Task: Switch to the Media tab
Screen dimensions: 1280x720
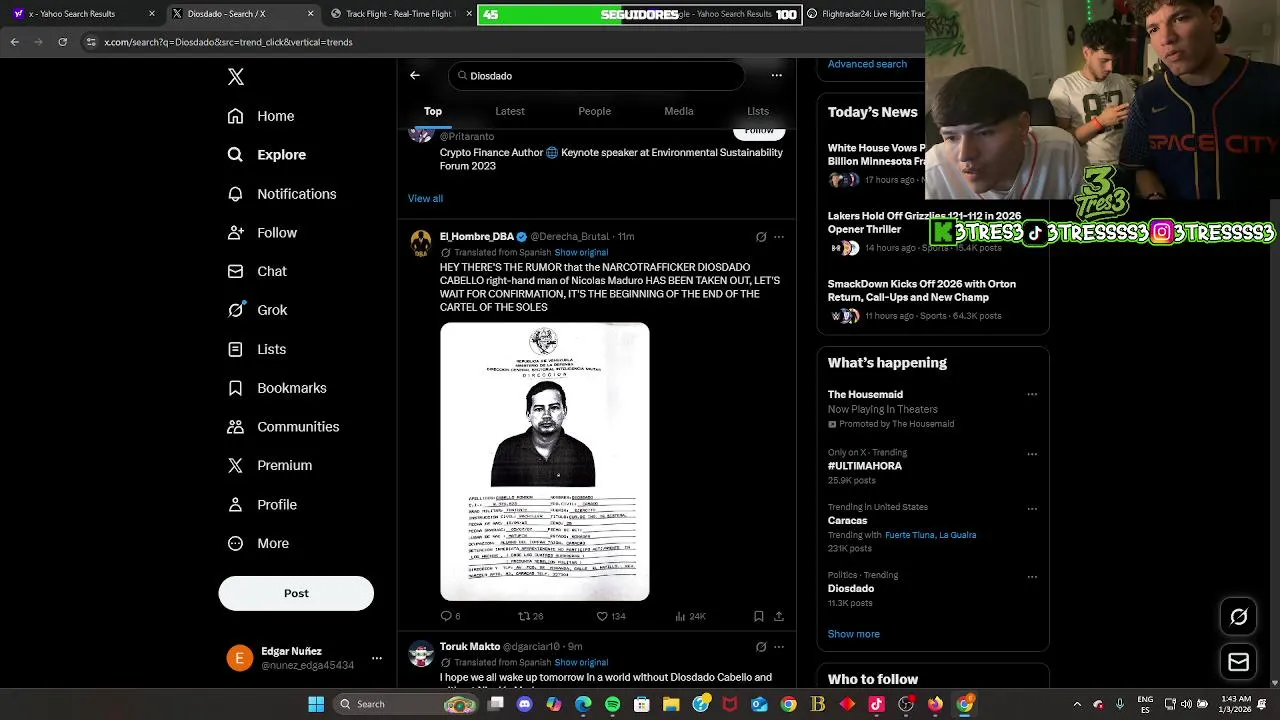Action: tap(679, 111)
